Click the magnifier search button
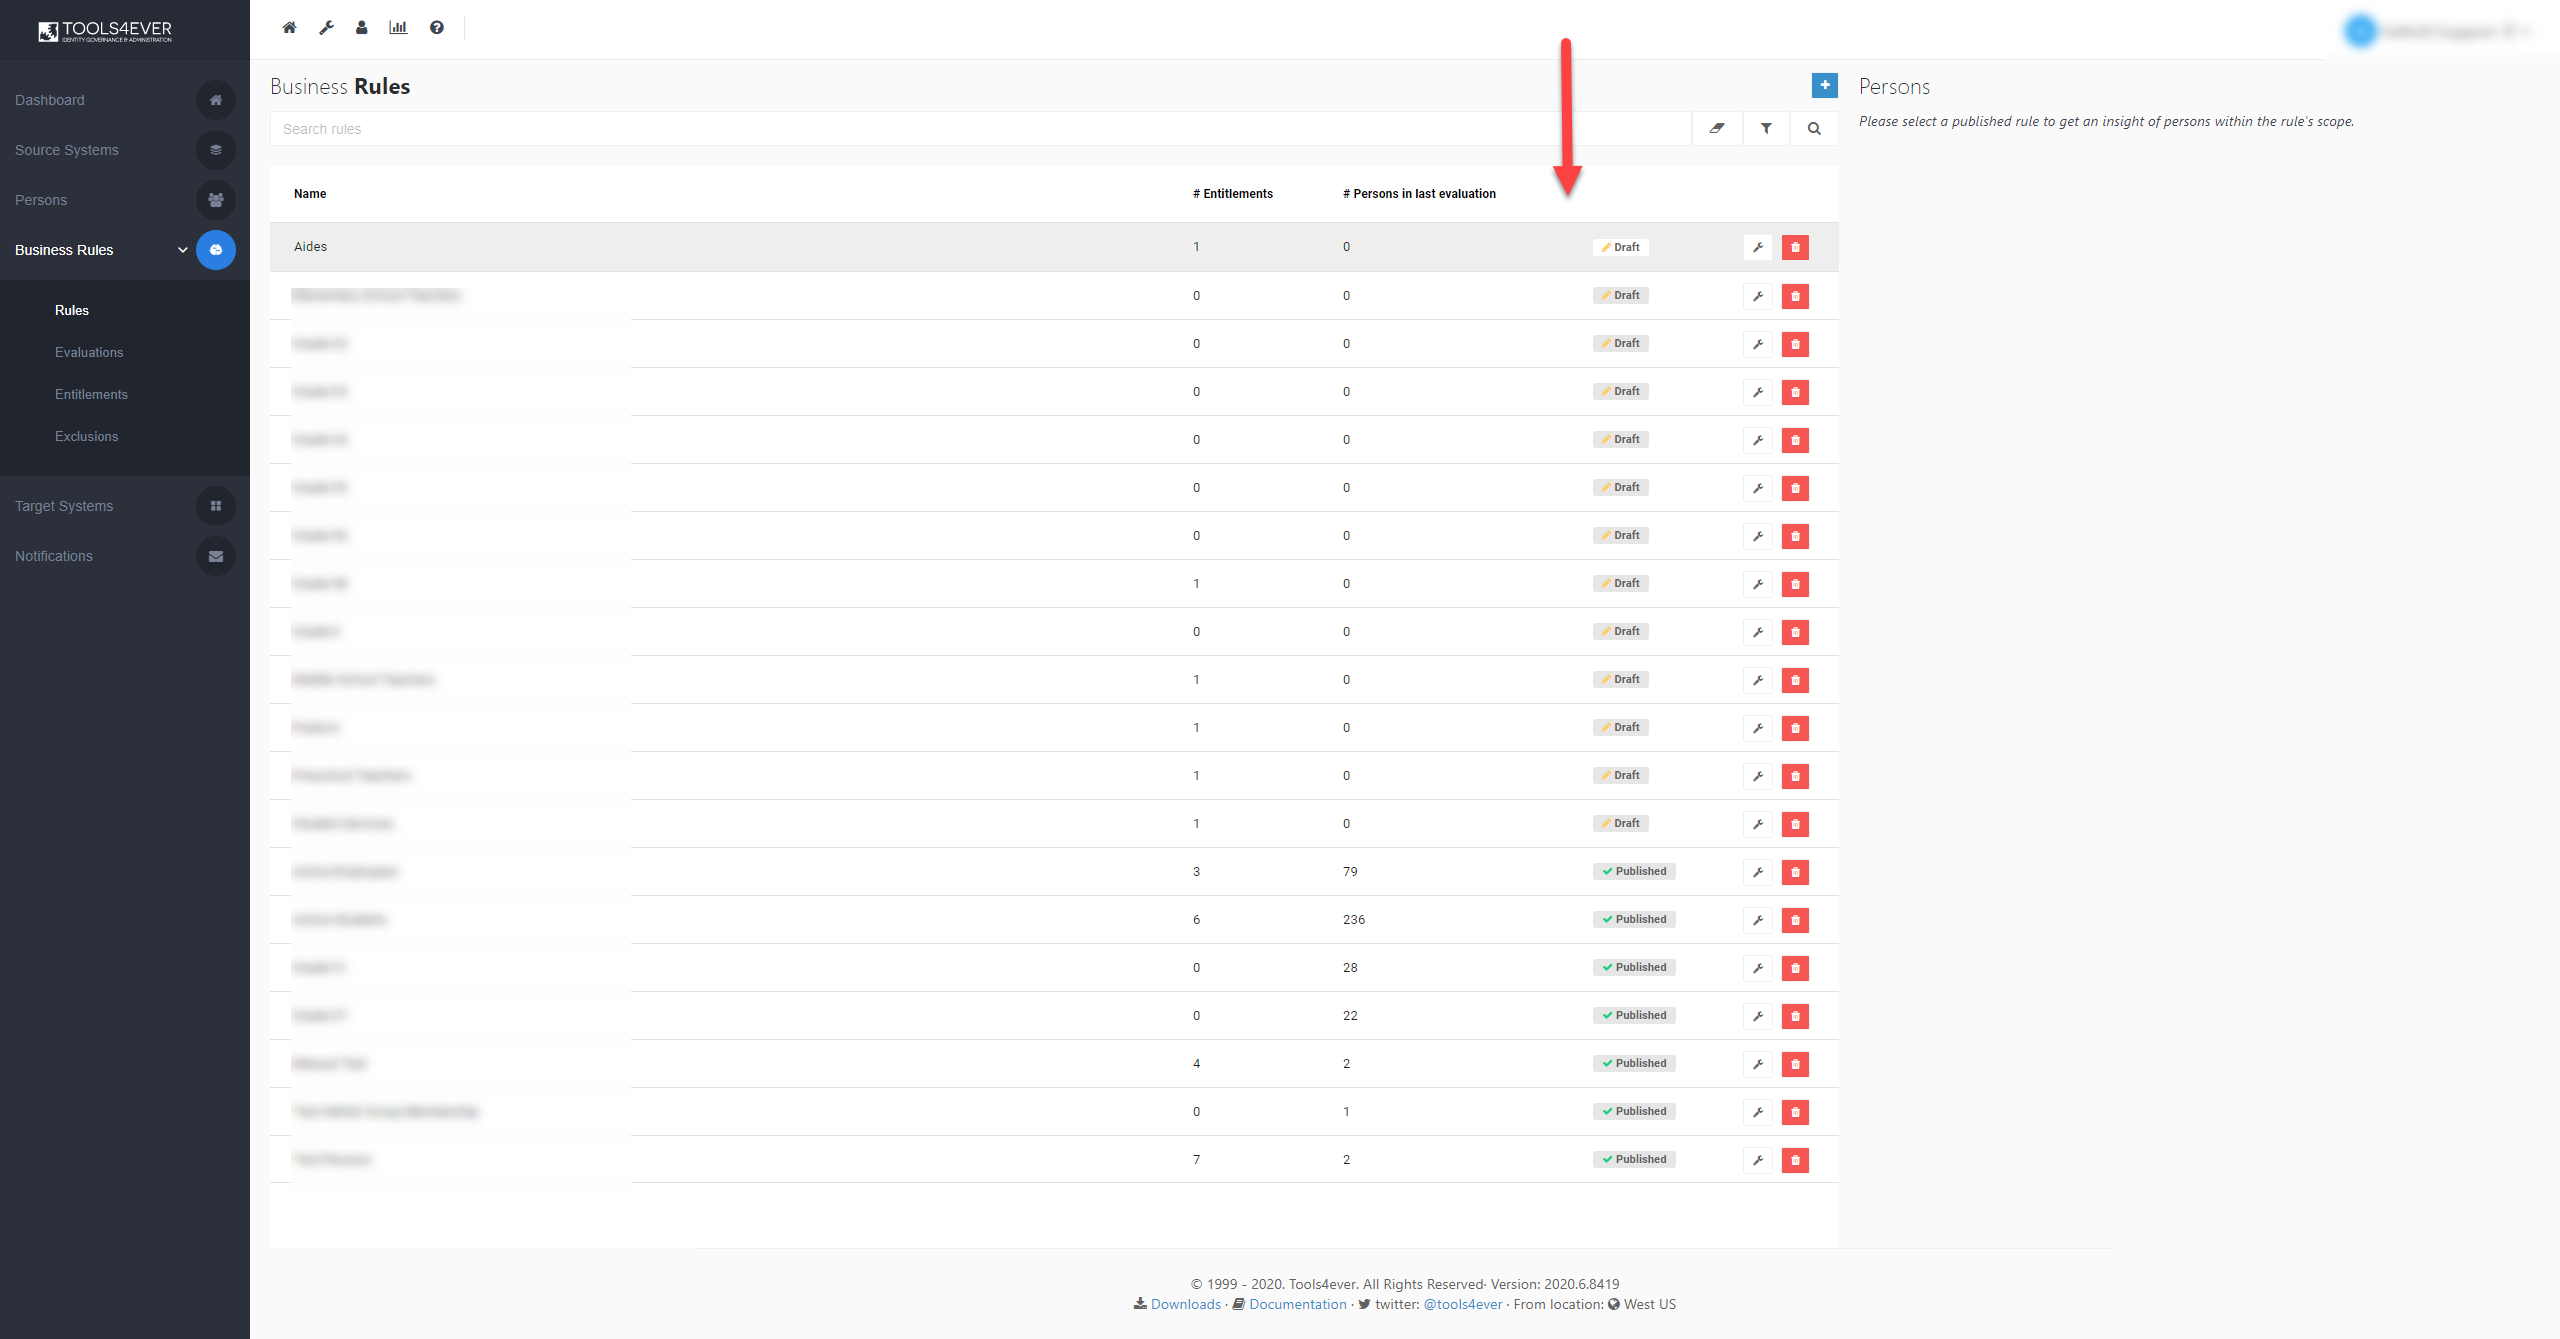The width and height of the screenshot is (2560, 1339). 1814,129
